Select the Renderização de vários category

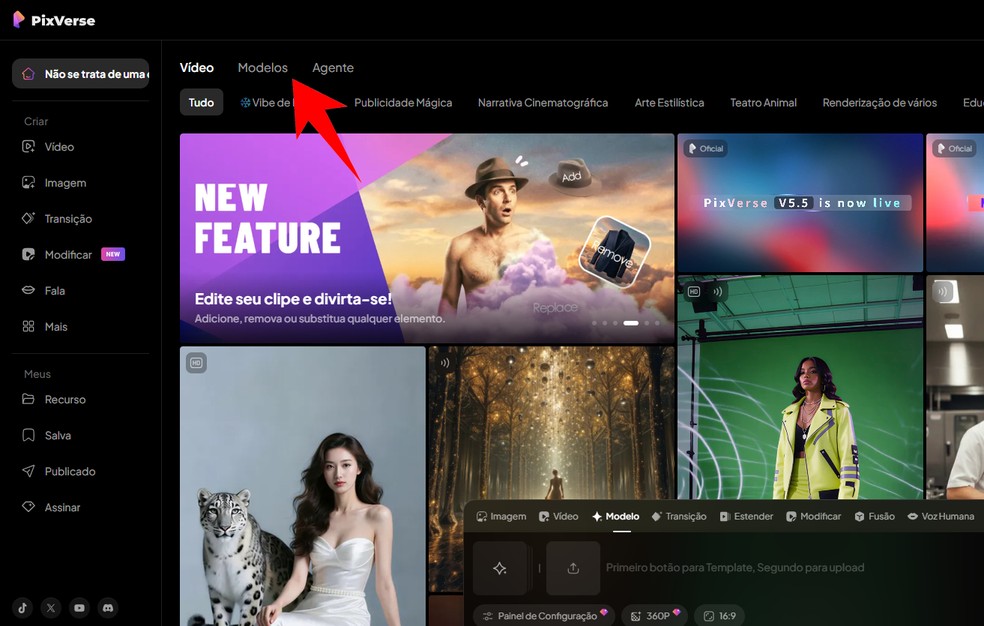point(879,102)
